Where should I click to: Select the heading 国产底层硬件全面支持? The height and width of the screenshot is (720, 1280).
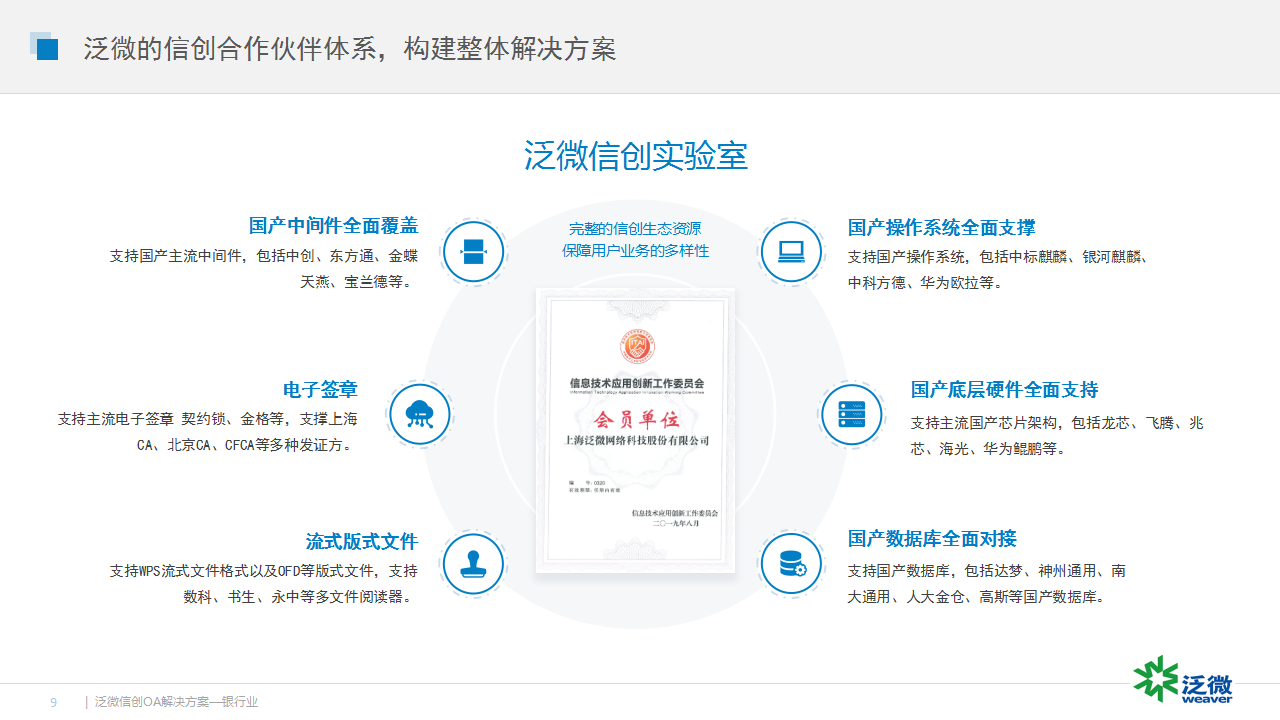pyautogui.click(x=1005, y=389)
